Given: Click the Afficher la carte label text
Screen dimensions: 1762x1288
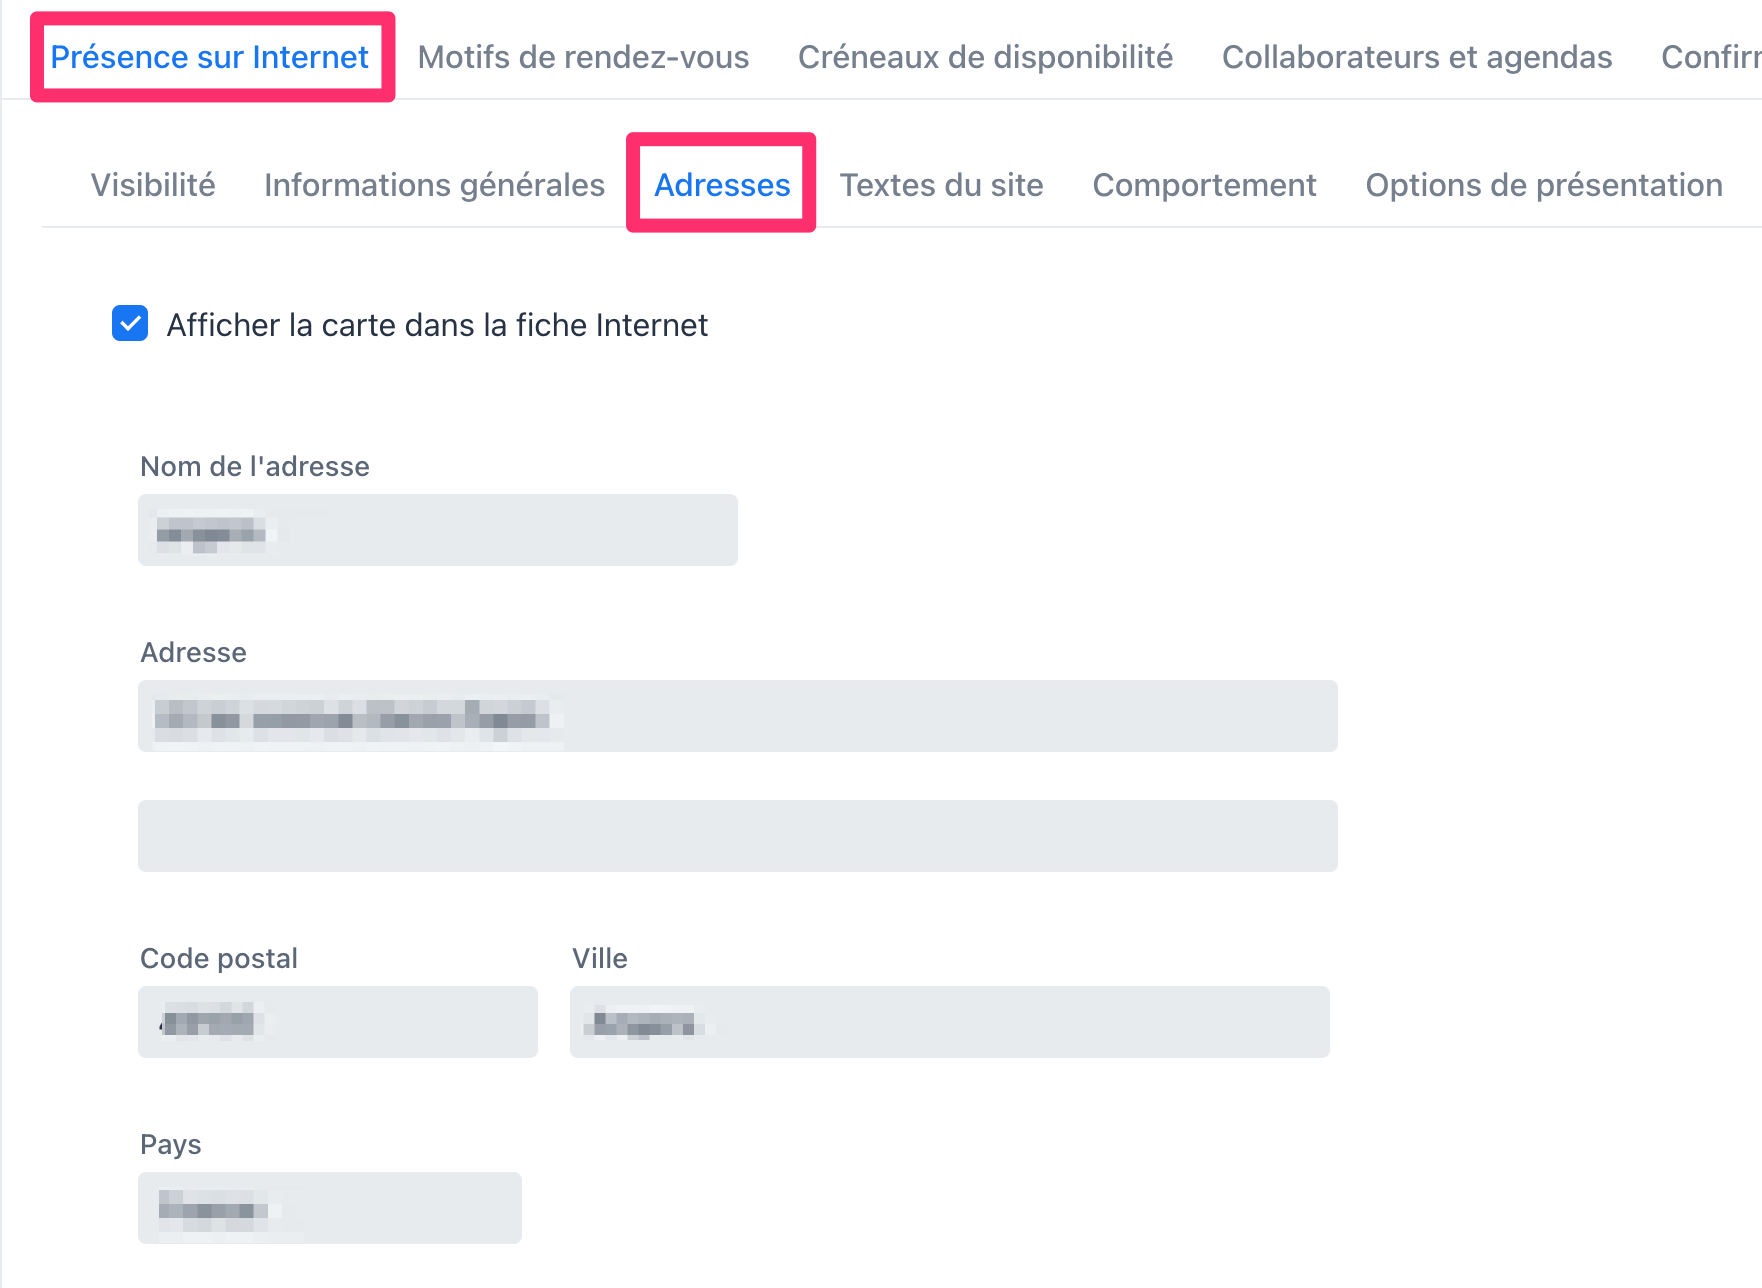Looking at the screenshot, I should [x=437, y=324].
